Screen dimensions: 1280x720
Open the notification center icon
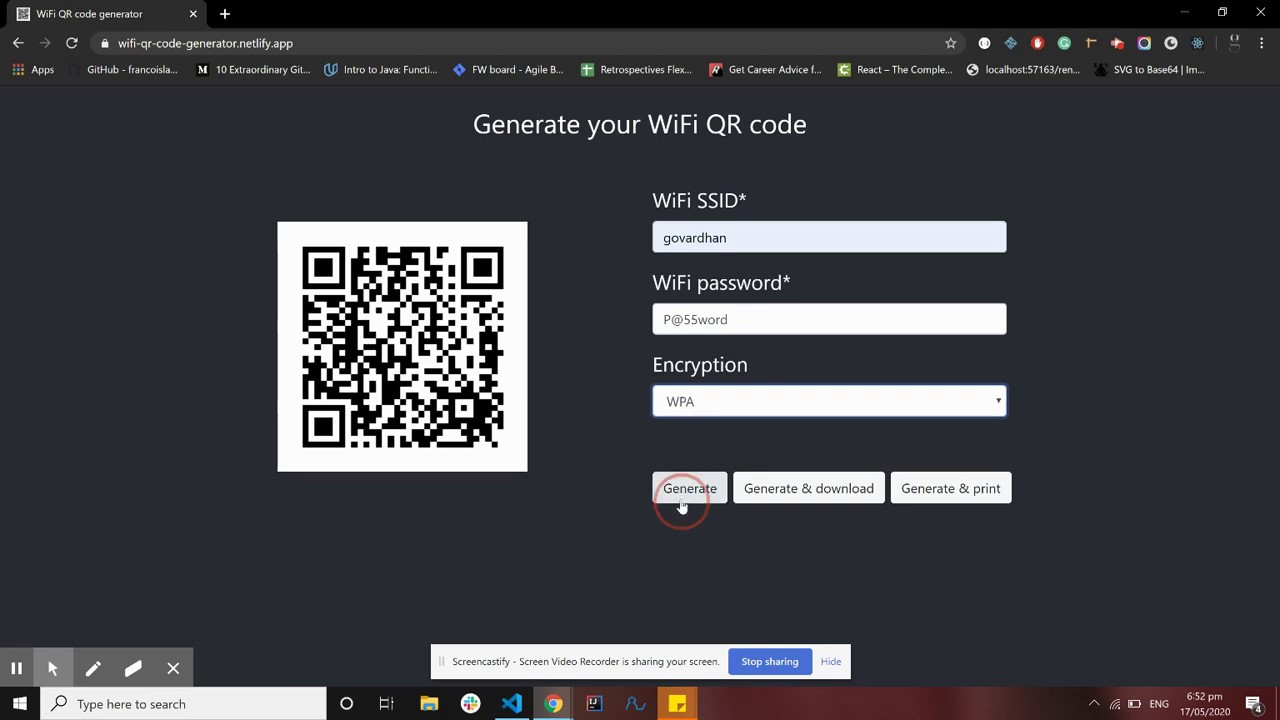[1254, 704]
